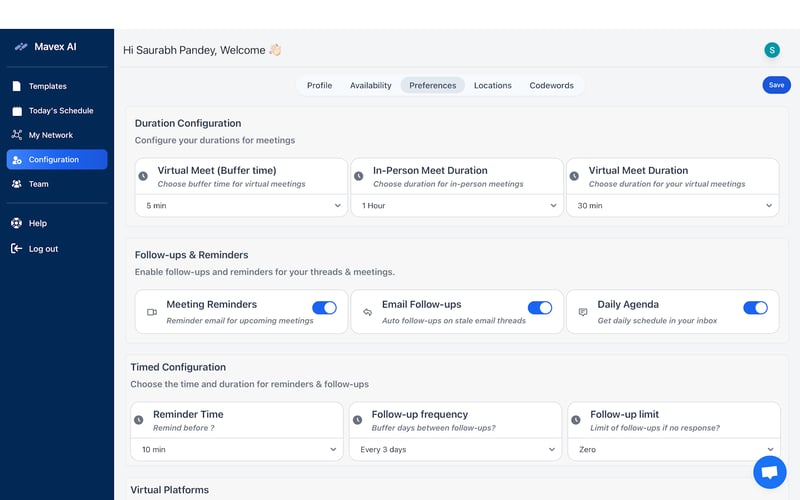Turn off the Email Follow-ups switch

pyautogui.click(x=540, y=308)
